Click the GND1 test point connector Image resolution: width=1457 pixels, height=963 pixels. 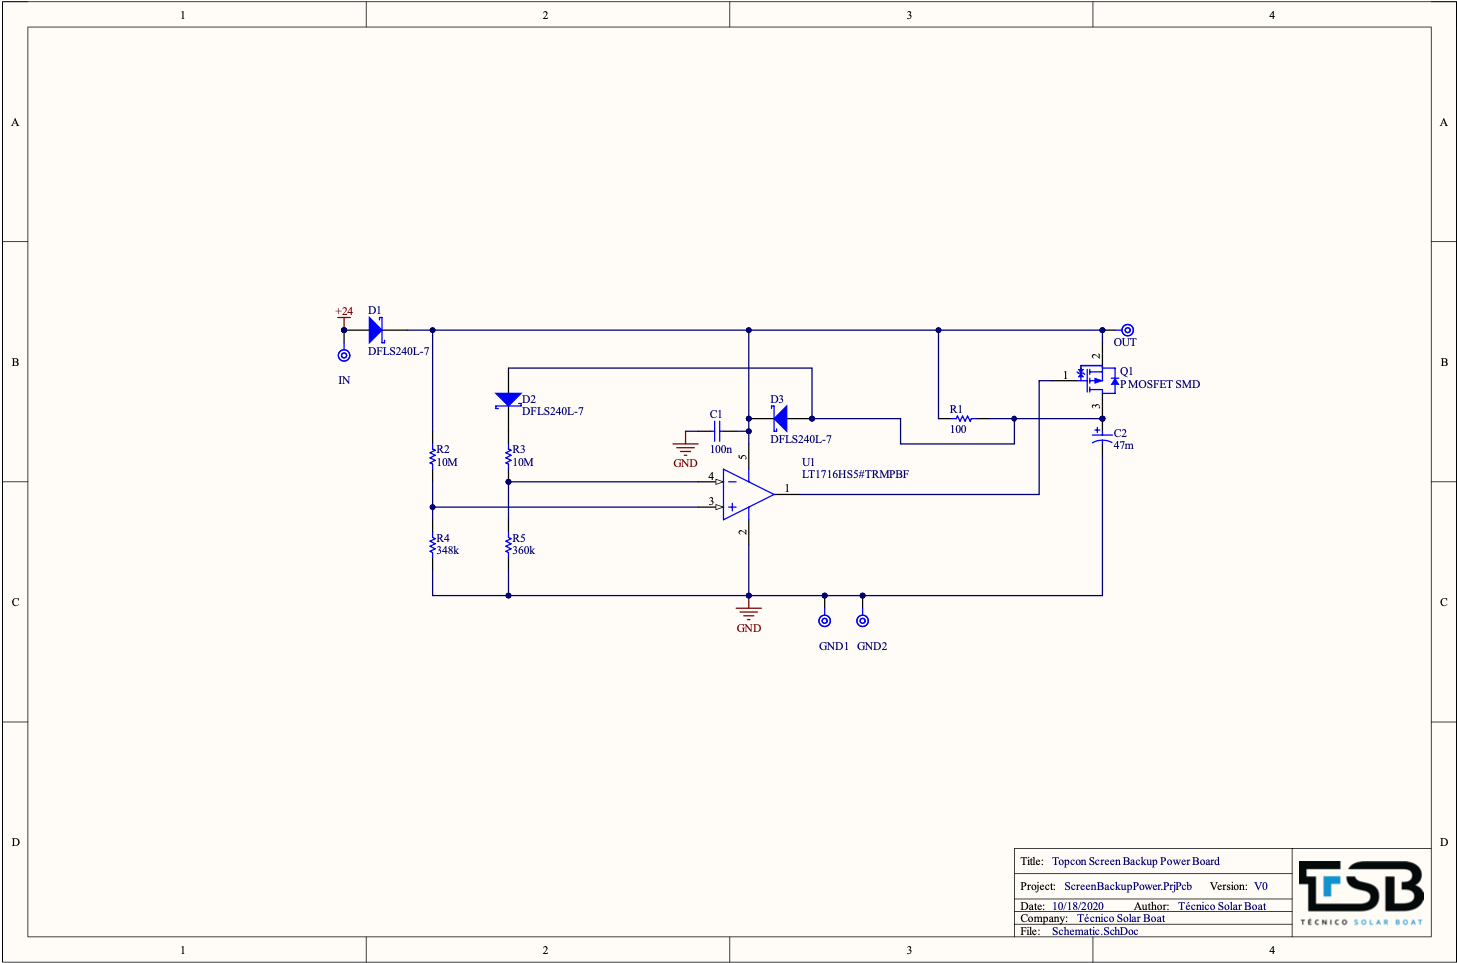825,621
